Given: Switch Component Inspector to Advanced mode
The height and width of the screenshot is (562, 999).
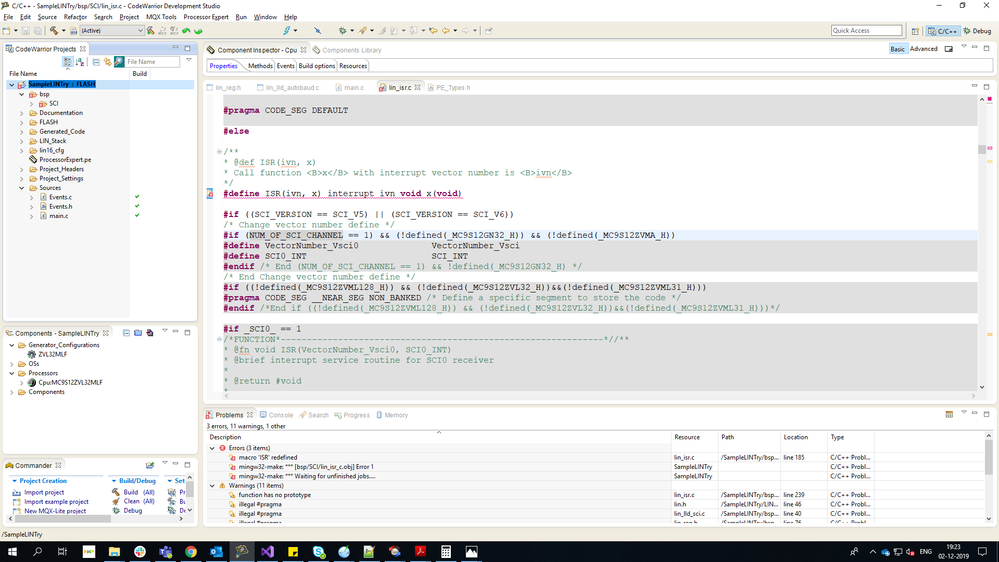Looking at the screenshot, I should coord(923,49).
